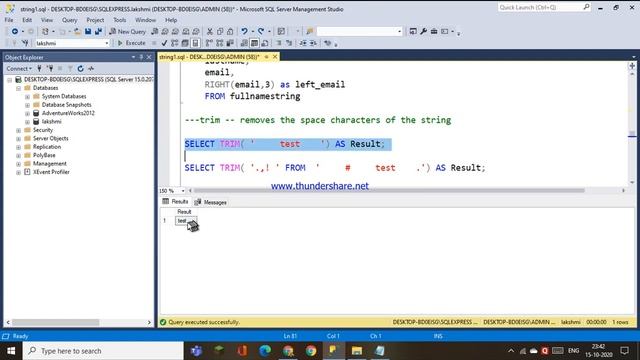Image resolution: width=640 pixels, height=360 pixels.
Task: Execute the selected query
Action: point(131,43)
